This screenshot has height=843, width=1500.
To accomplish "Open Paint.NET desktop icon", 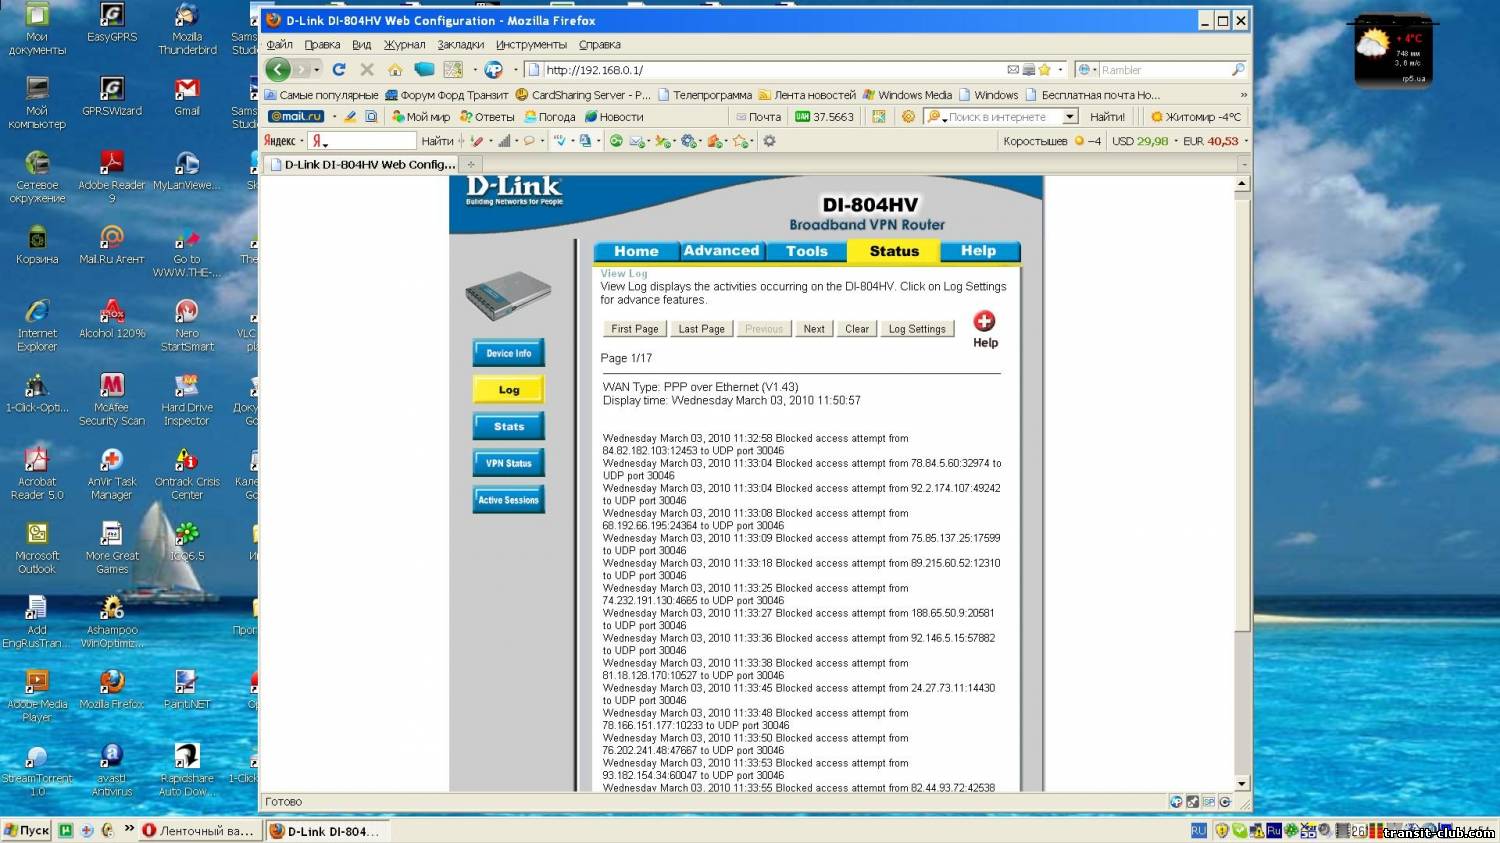I will click(187, 690).
